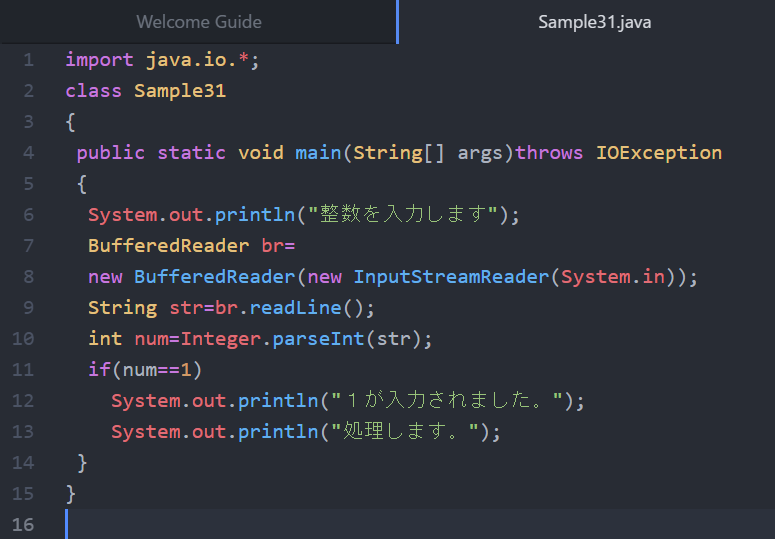The image size is (775, 539).
Task: Click the string "整数を入力します"
Action: click(403, 214)
